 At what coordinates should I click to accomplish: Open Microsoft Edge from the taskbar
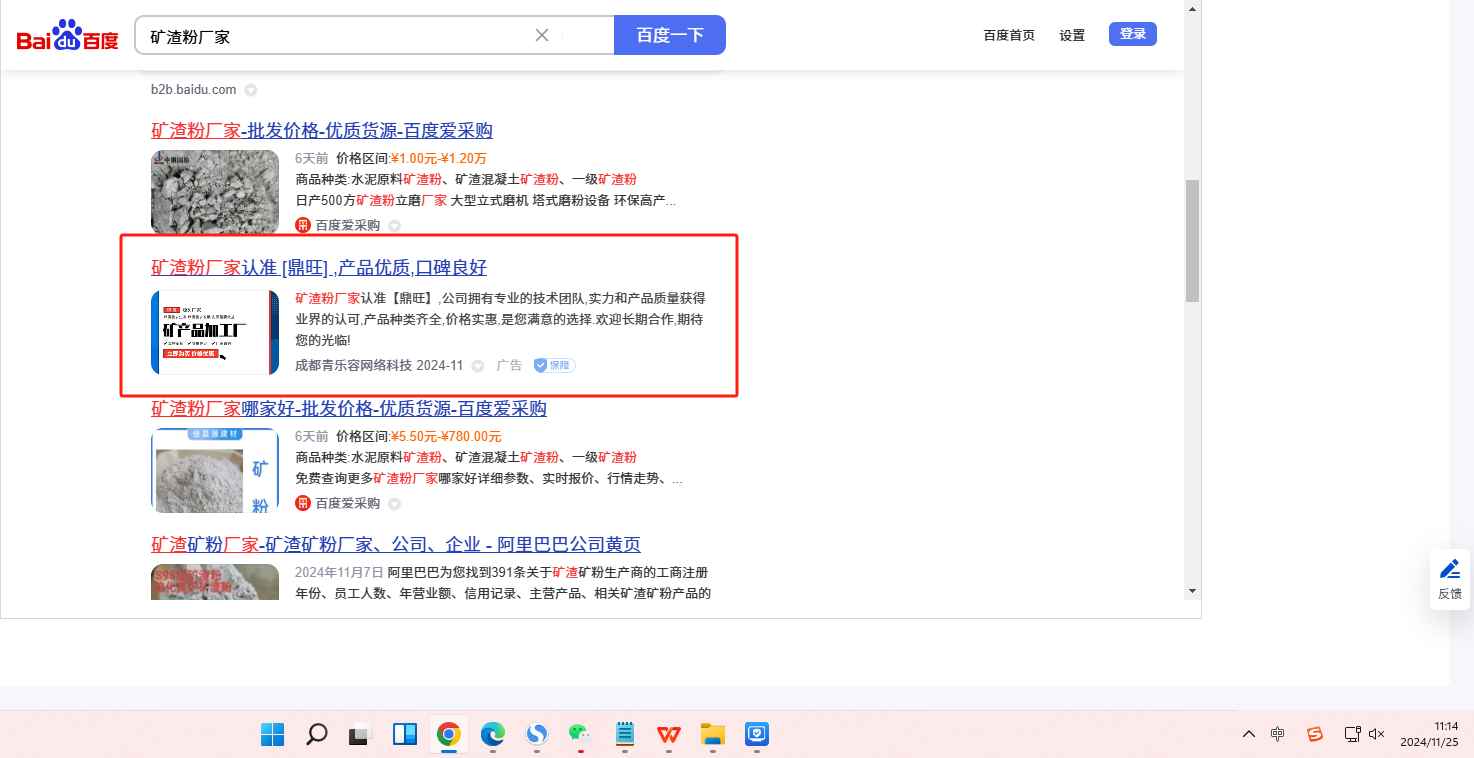pyautogui.click(x=492, y=735)
